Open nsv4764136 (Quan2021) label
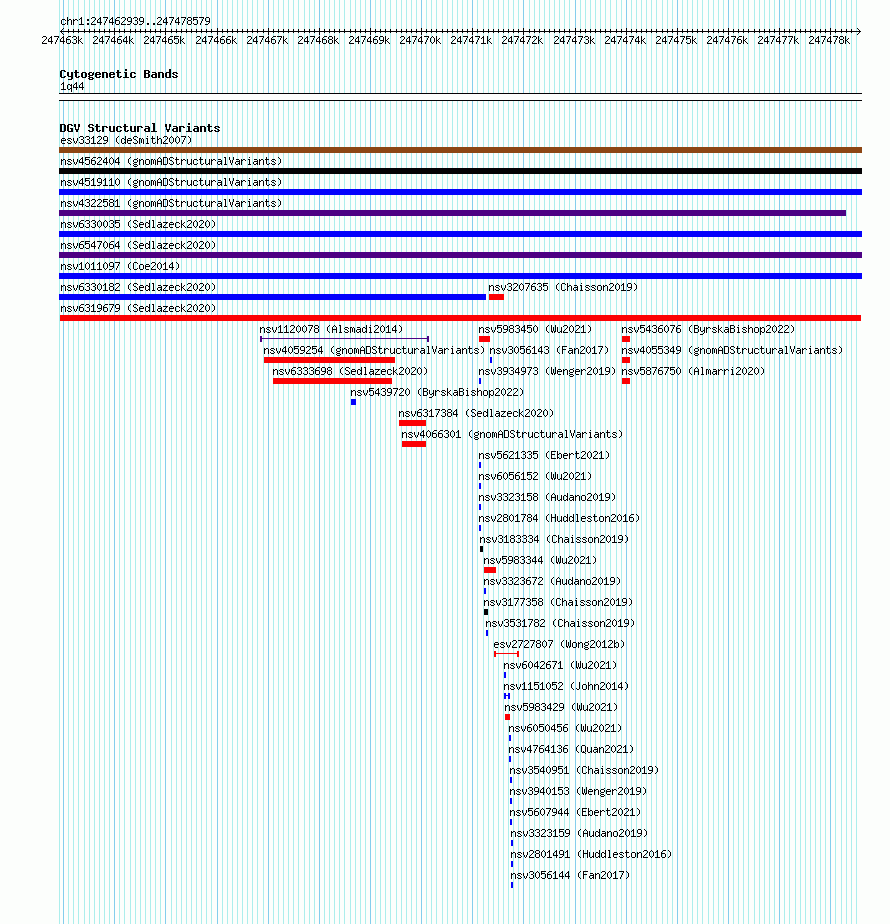The width and height of the screenshot is (890, 924). (571, 750)
